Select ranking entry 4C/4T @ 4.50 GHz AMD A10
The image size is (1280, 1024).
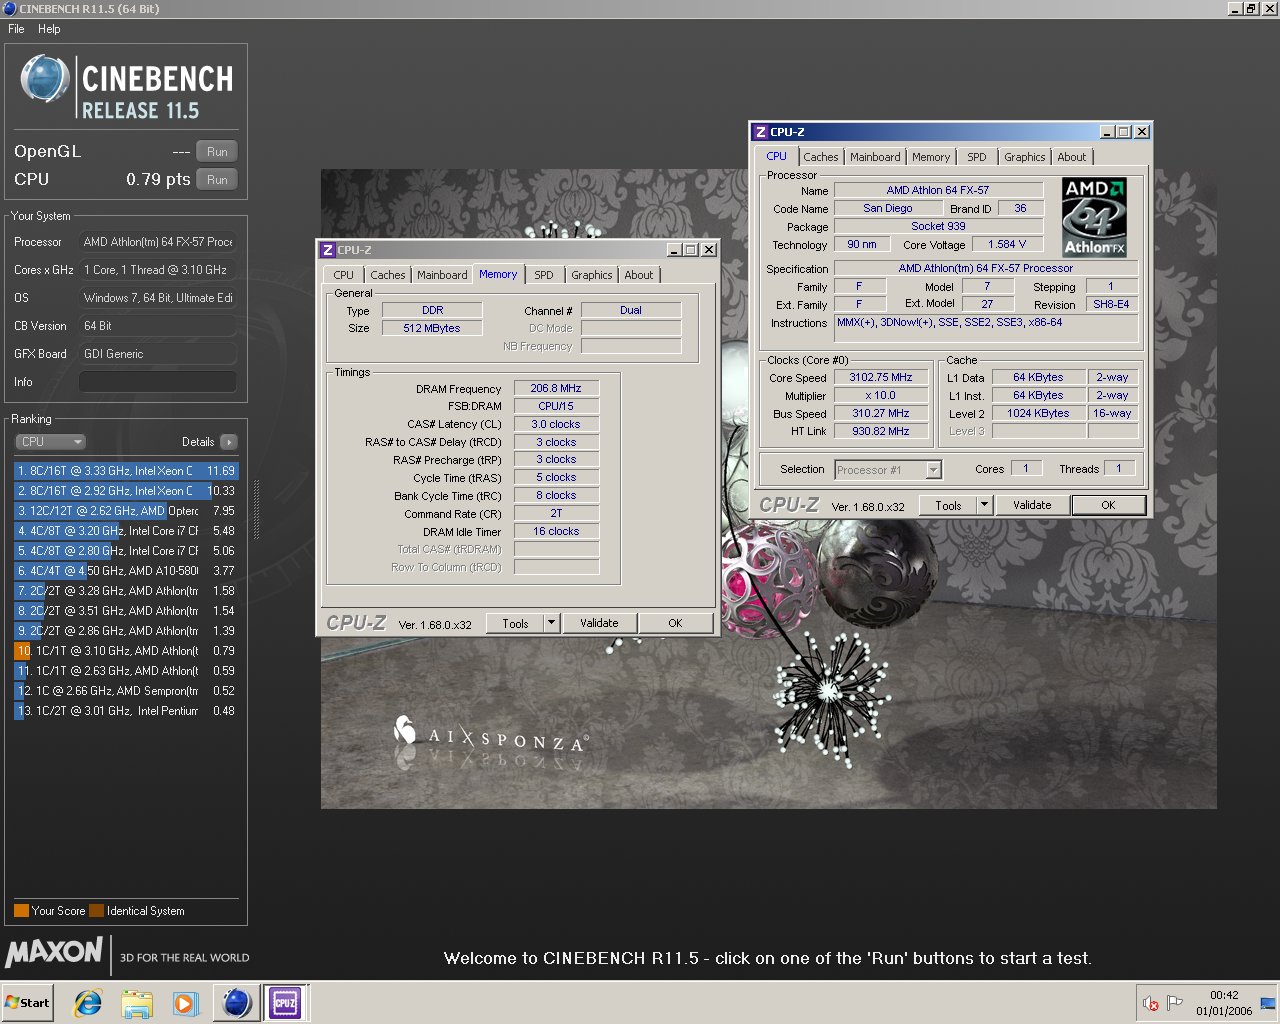pos(126,571)
